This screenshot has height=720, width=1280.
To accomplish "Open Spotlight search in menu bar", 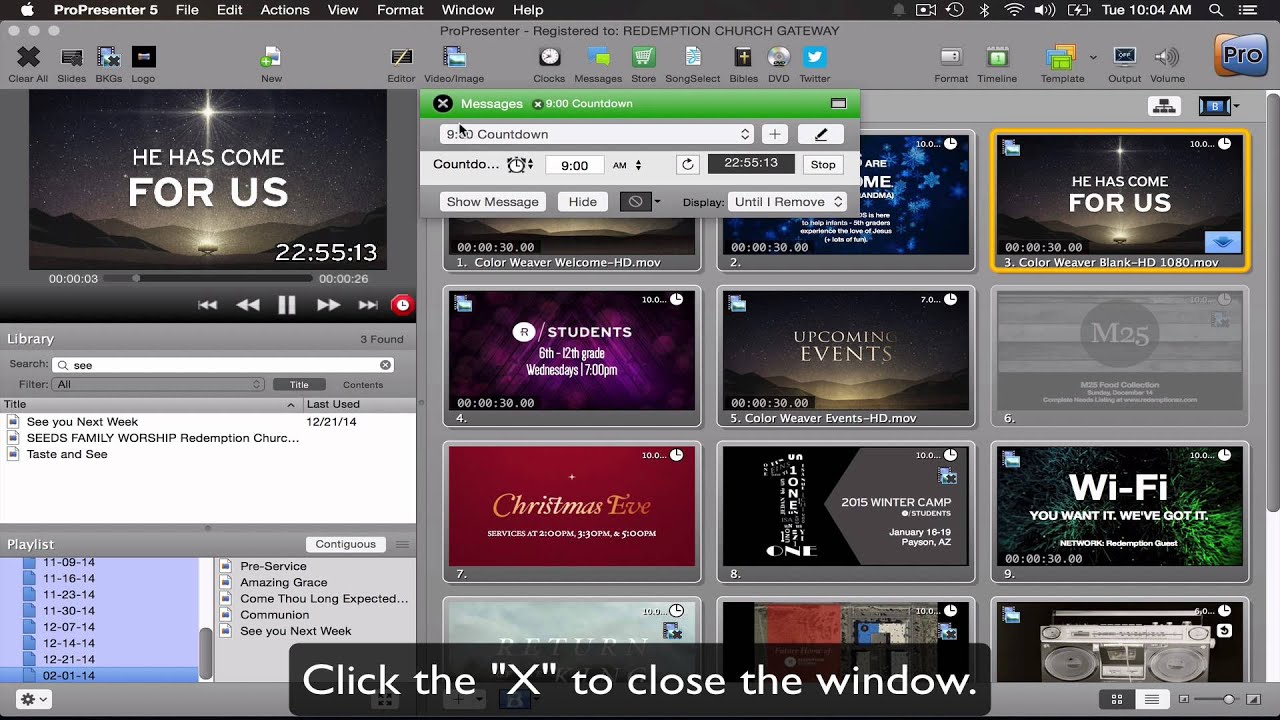I will point(1216,10).
